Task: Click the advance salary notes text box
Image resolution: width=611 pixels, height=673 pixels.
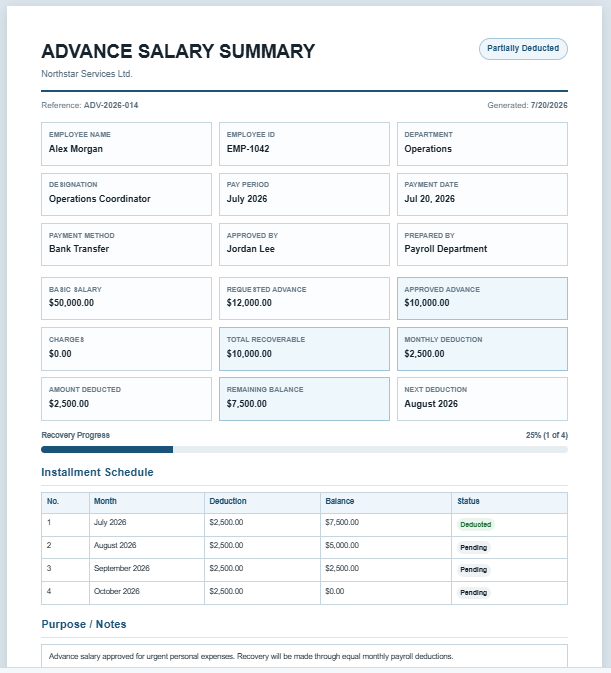Action: click(304, 656)
